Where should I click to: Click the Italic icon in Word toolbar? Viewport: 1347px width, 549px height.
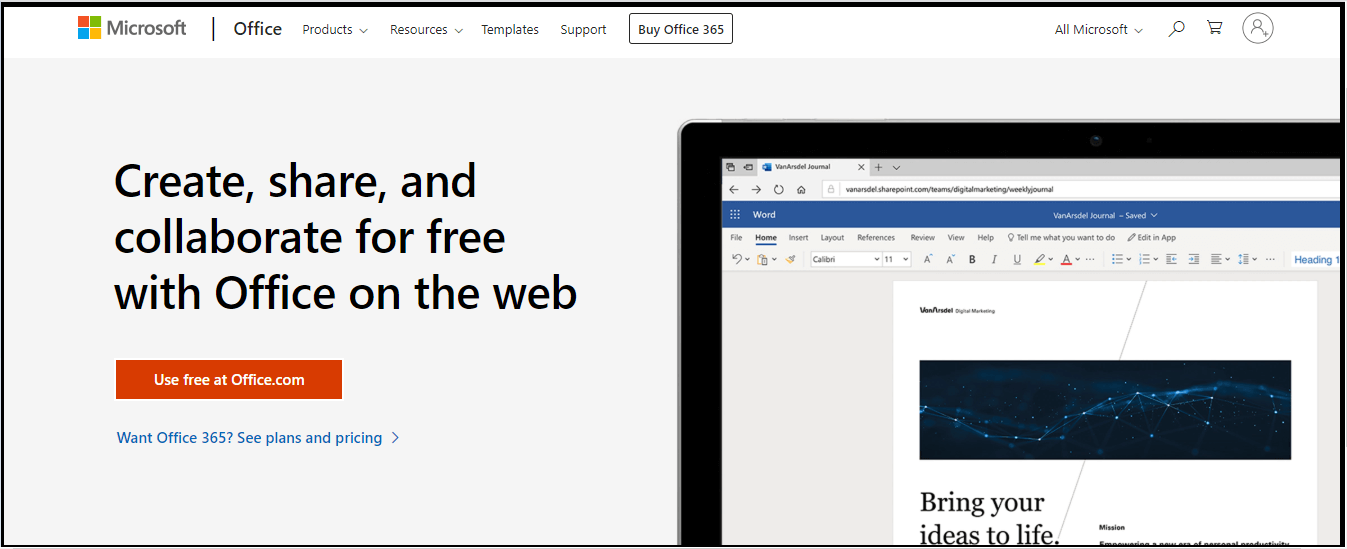click(x=994, y=259)
